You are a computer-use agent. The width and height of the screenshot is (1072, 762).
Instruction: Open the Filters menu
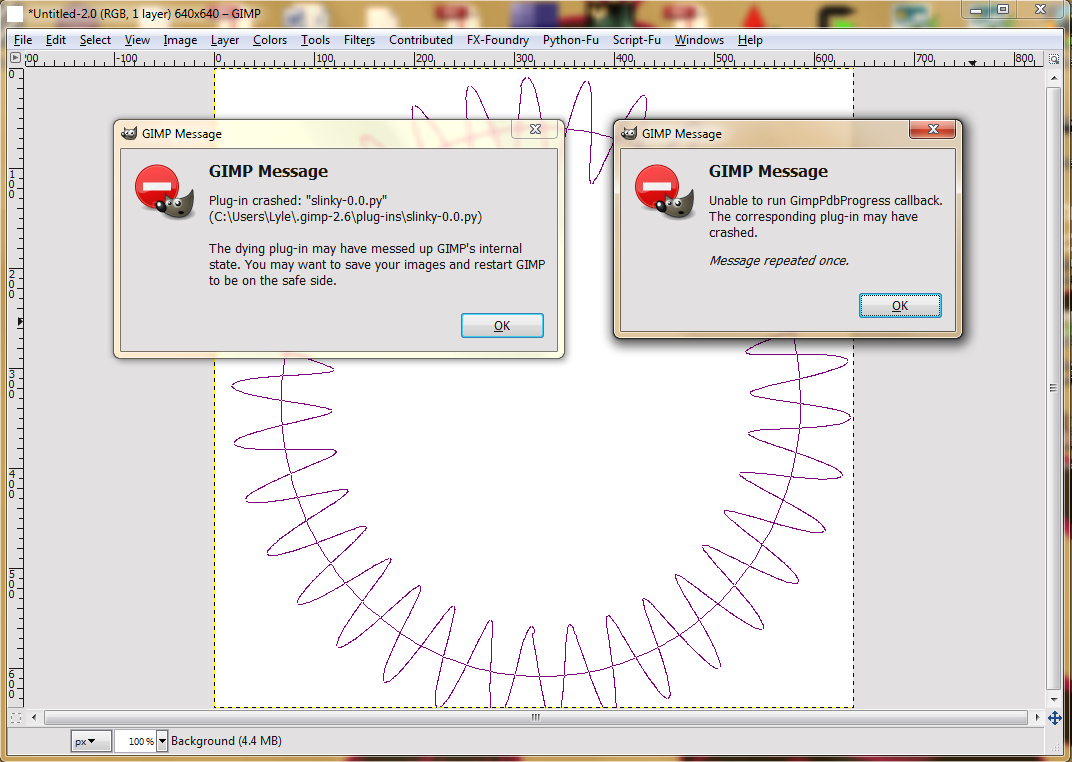(359, 40)
